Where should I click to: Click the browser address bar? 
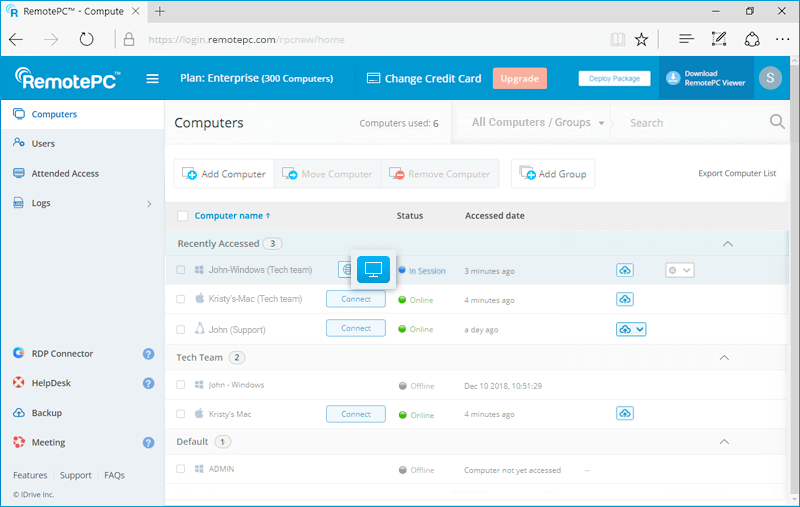point(357,39)
